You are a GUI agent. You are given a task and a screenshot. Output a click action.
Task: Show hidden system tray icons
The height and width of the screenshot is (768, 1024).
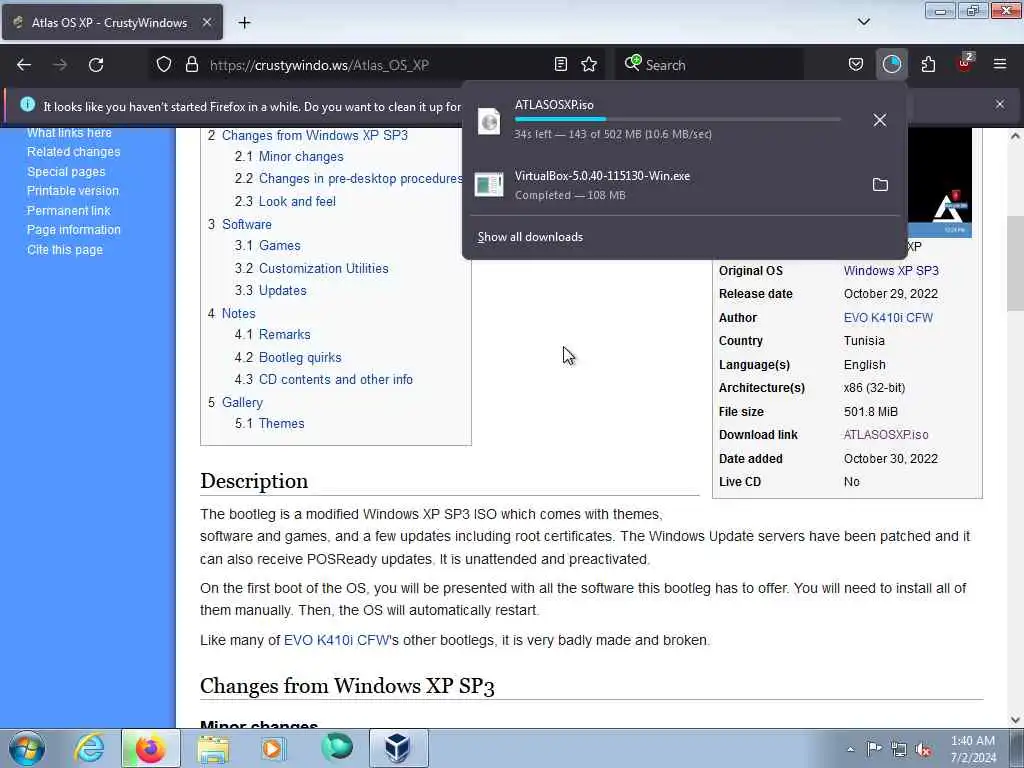coord(850,749)
